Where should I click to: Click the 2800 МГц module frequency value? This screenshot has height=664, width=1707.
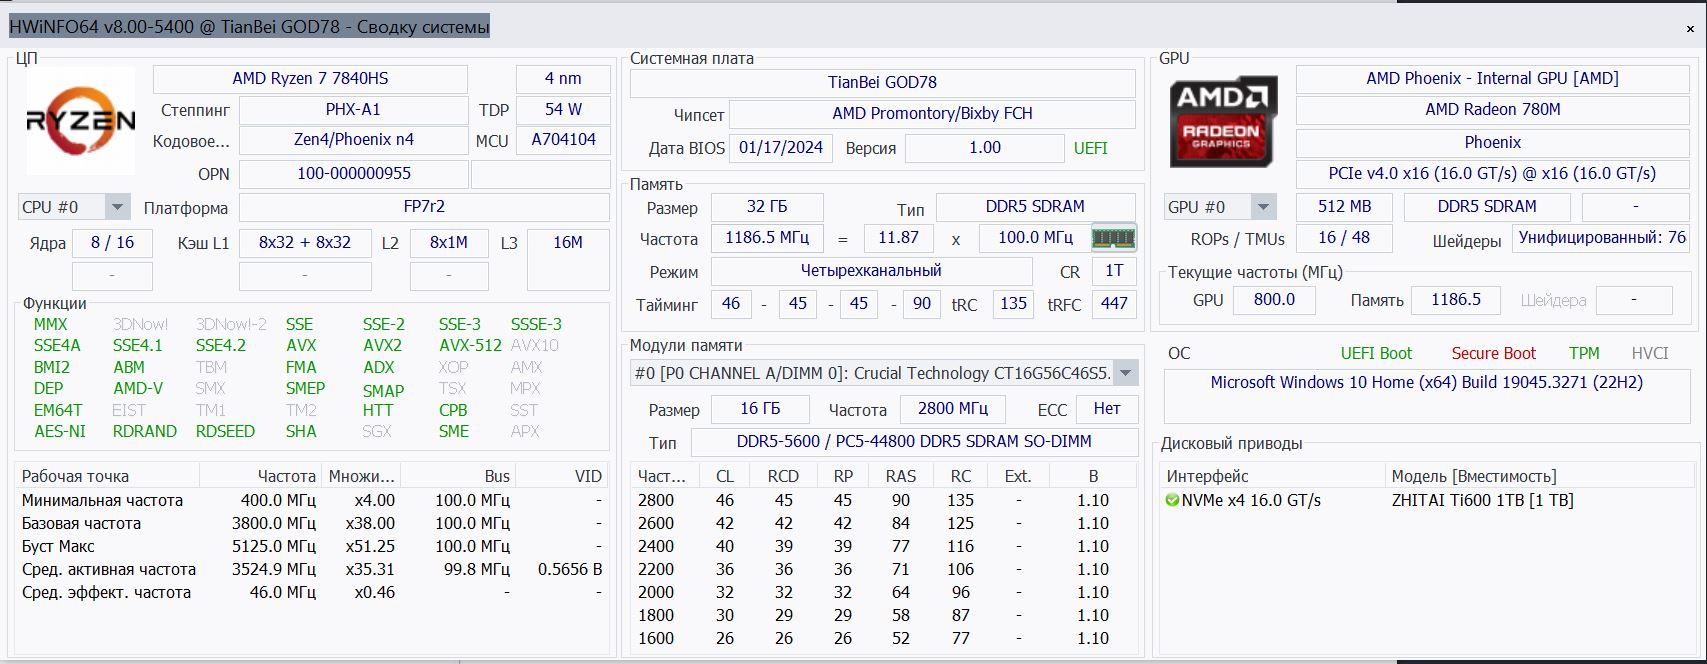point(952,409)
